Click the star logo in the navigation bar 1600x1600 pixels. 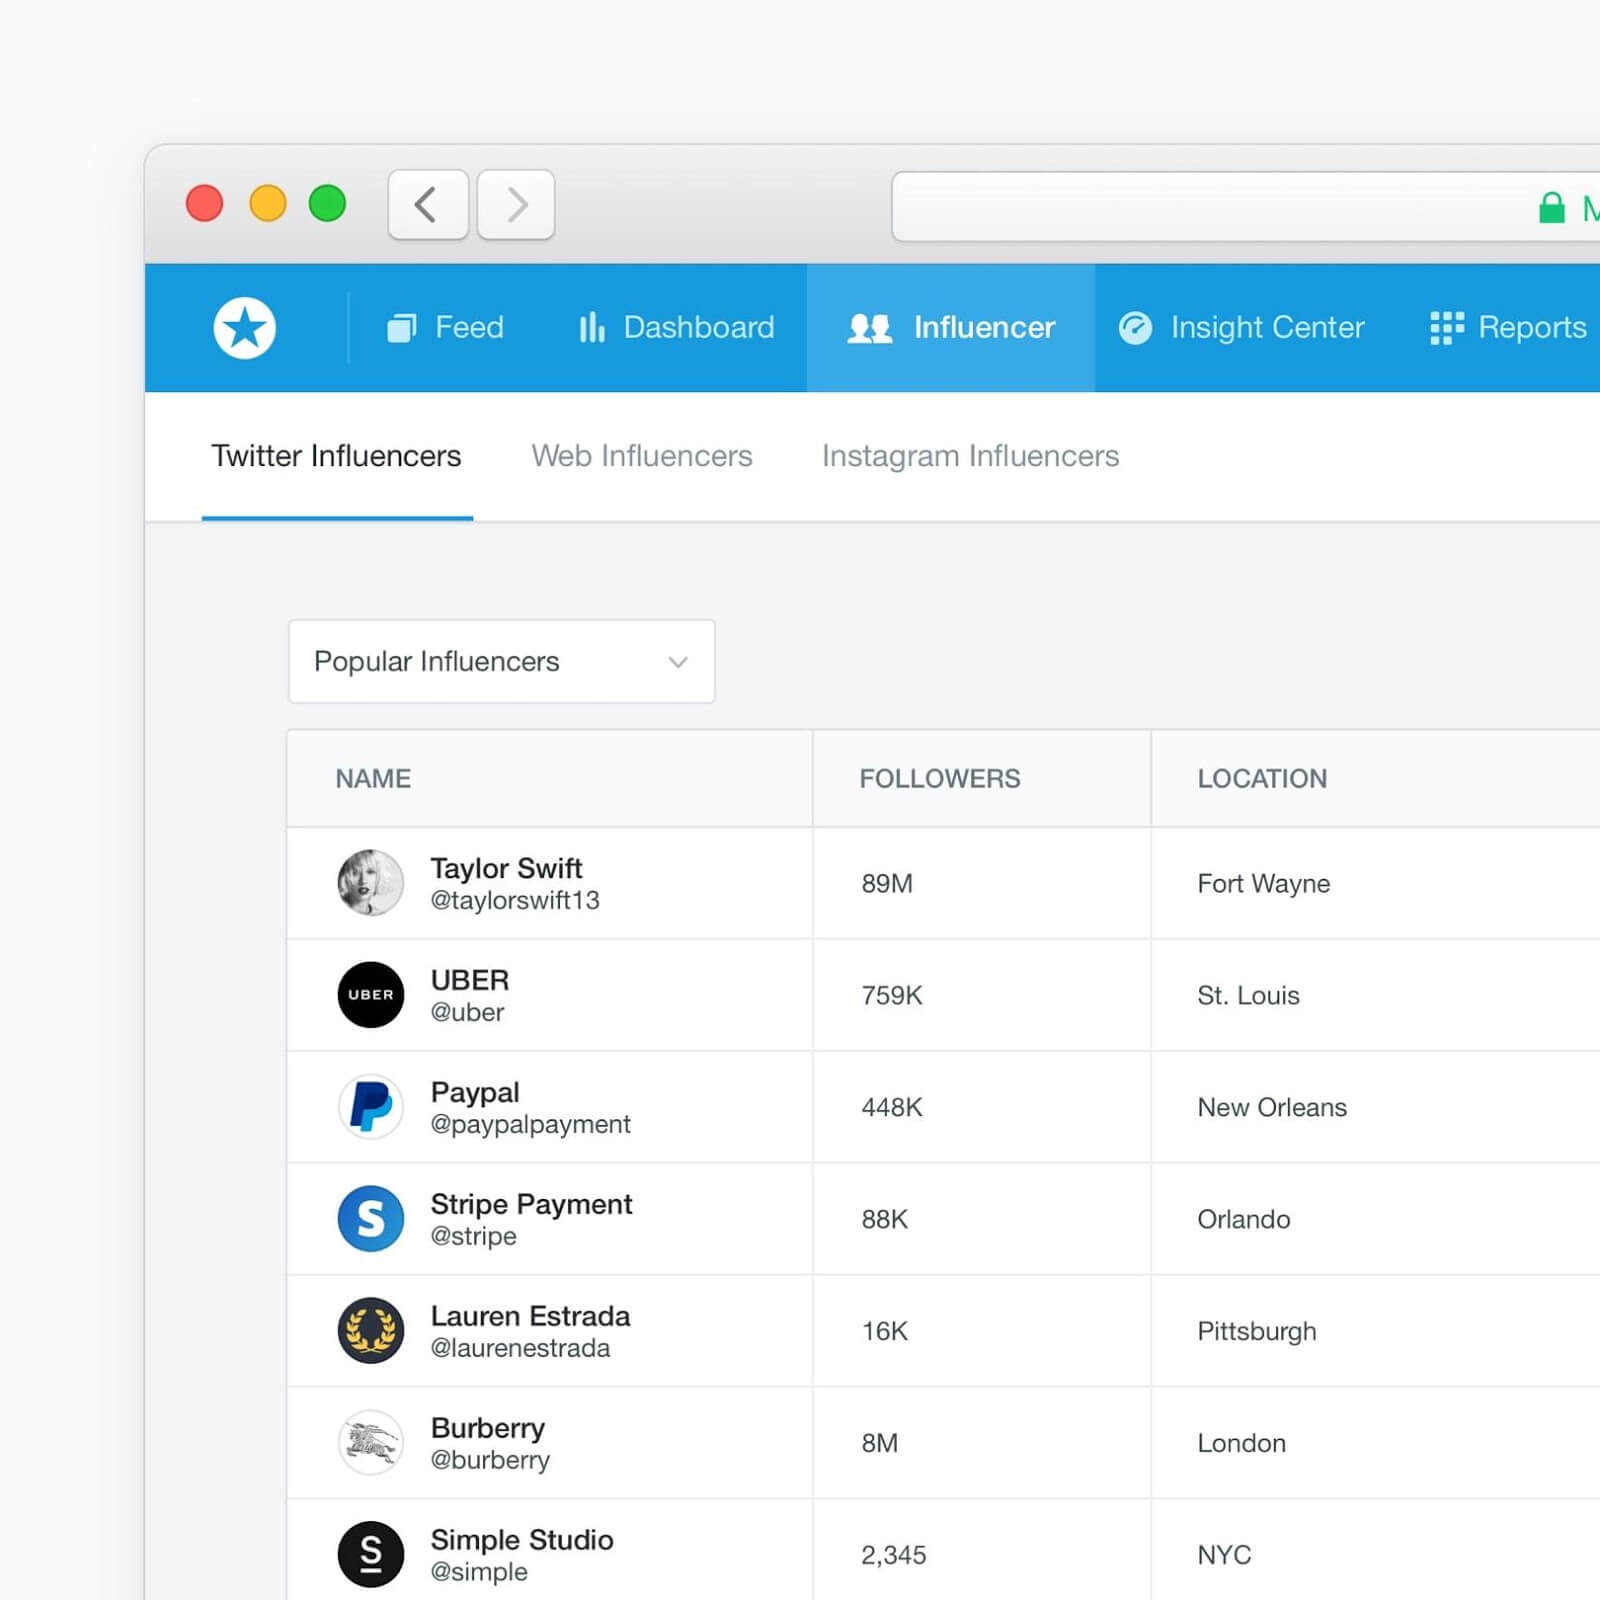(x=244, y=328)
